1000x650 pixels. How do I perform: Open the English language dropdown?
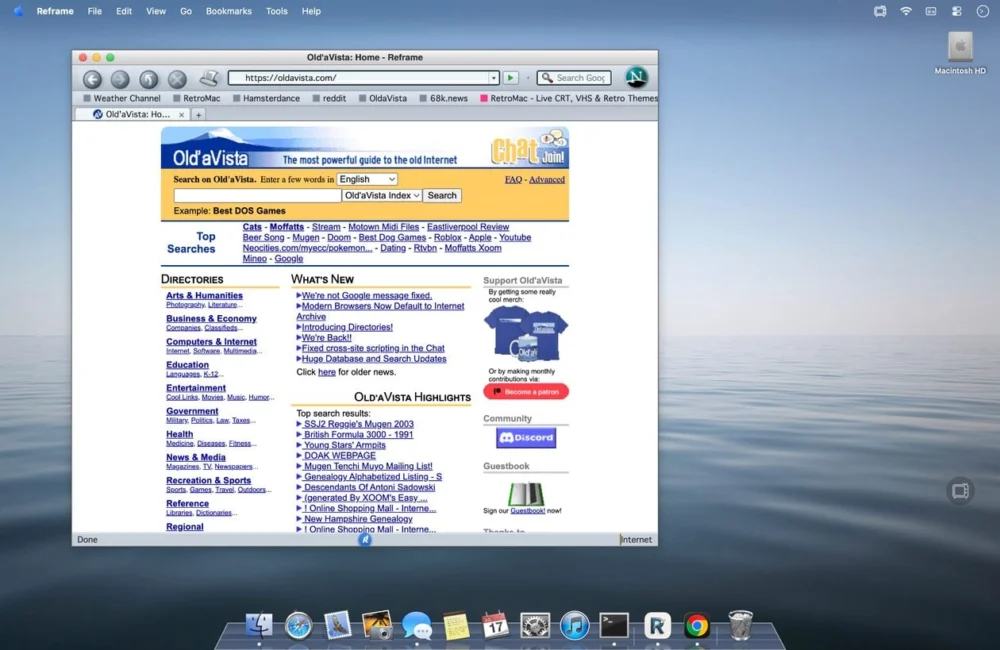367,179
